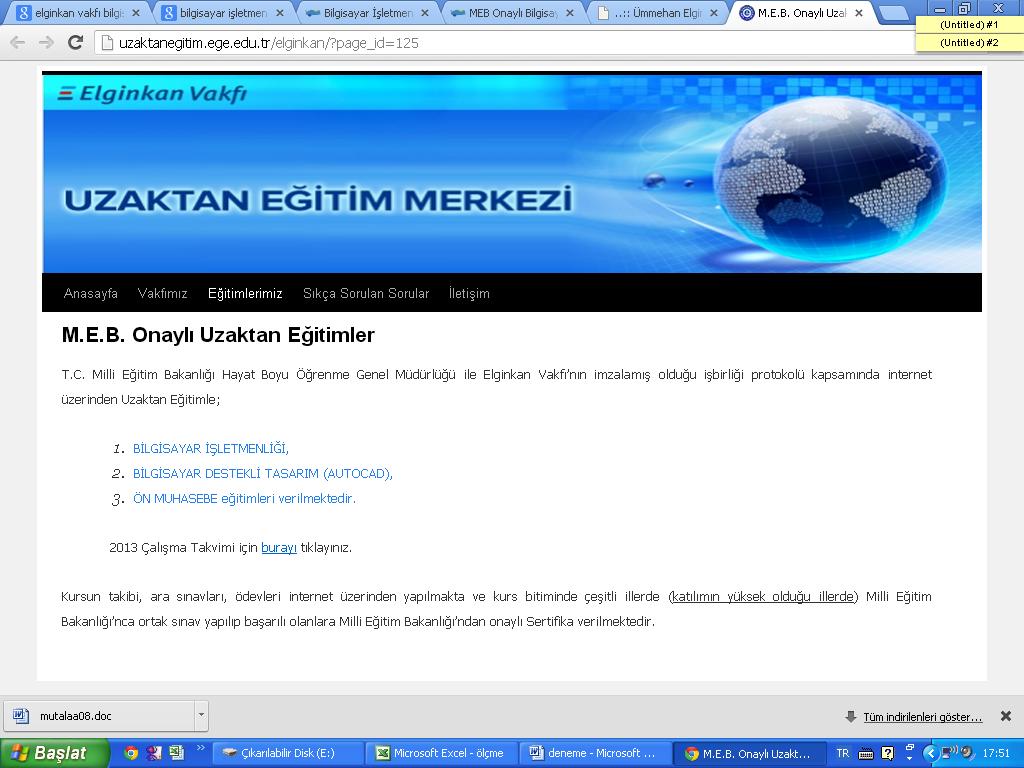Screen dimensions: 1024x768
Task: Open on-screen keyboard language bar icon
Action: [865, 754]
